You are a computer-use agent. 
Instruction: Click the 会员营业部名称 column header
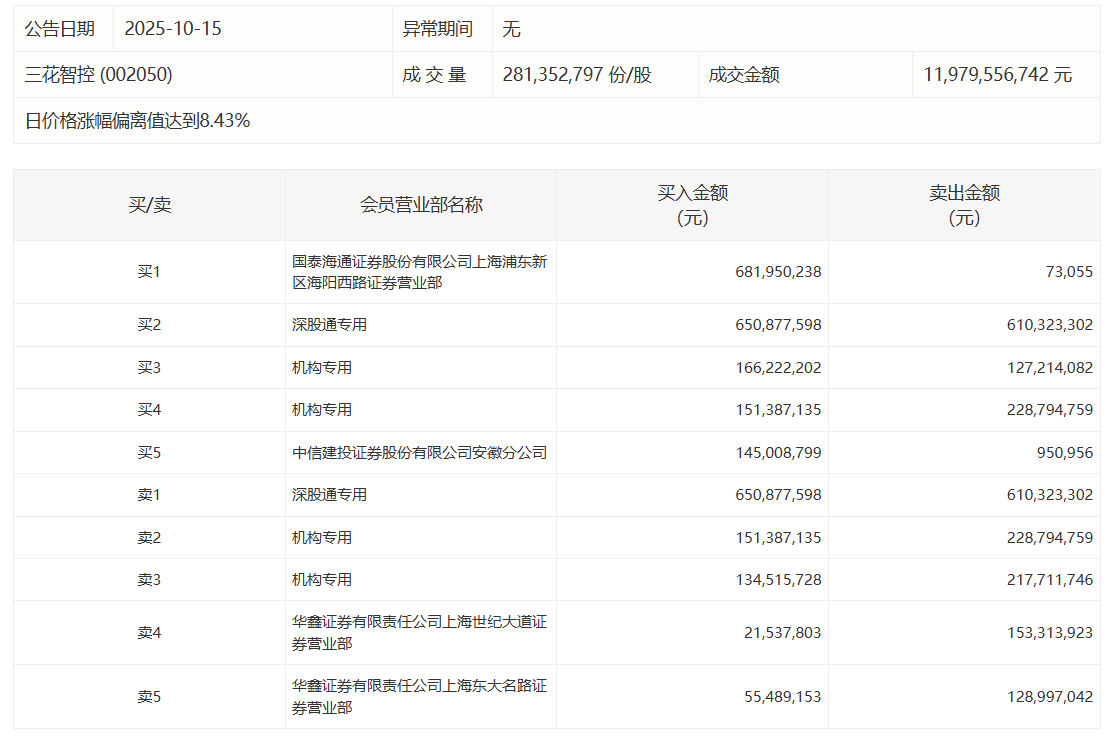421,205
